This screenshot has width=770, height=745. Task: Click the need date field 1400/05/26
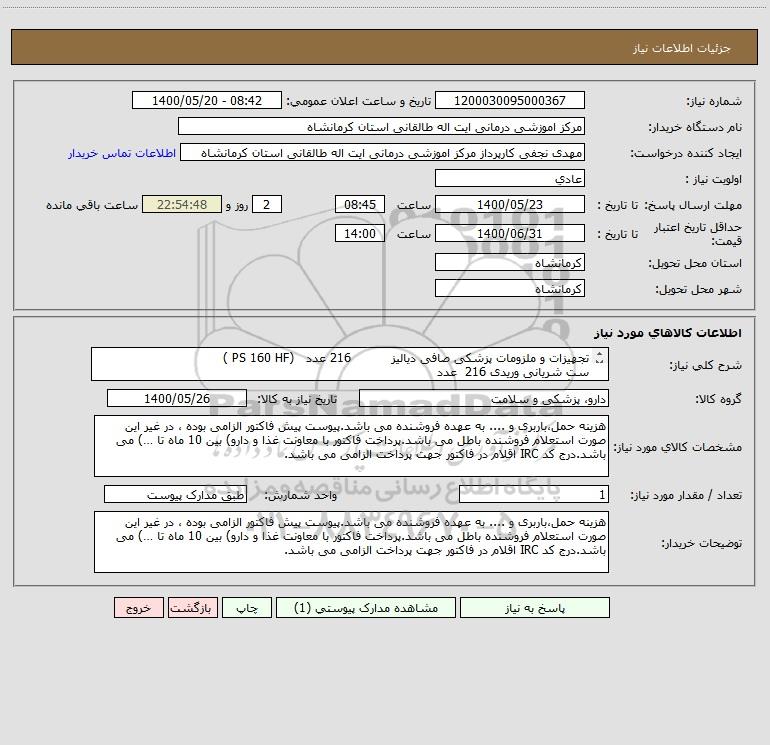pos(177,398)
